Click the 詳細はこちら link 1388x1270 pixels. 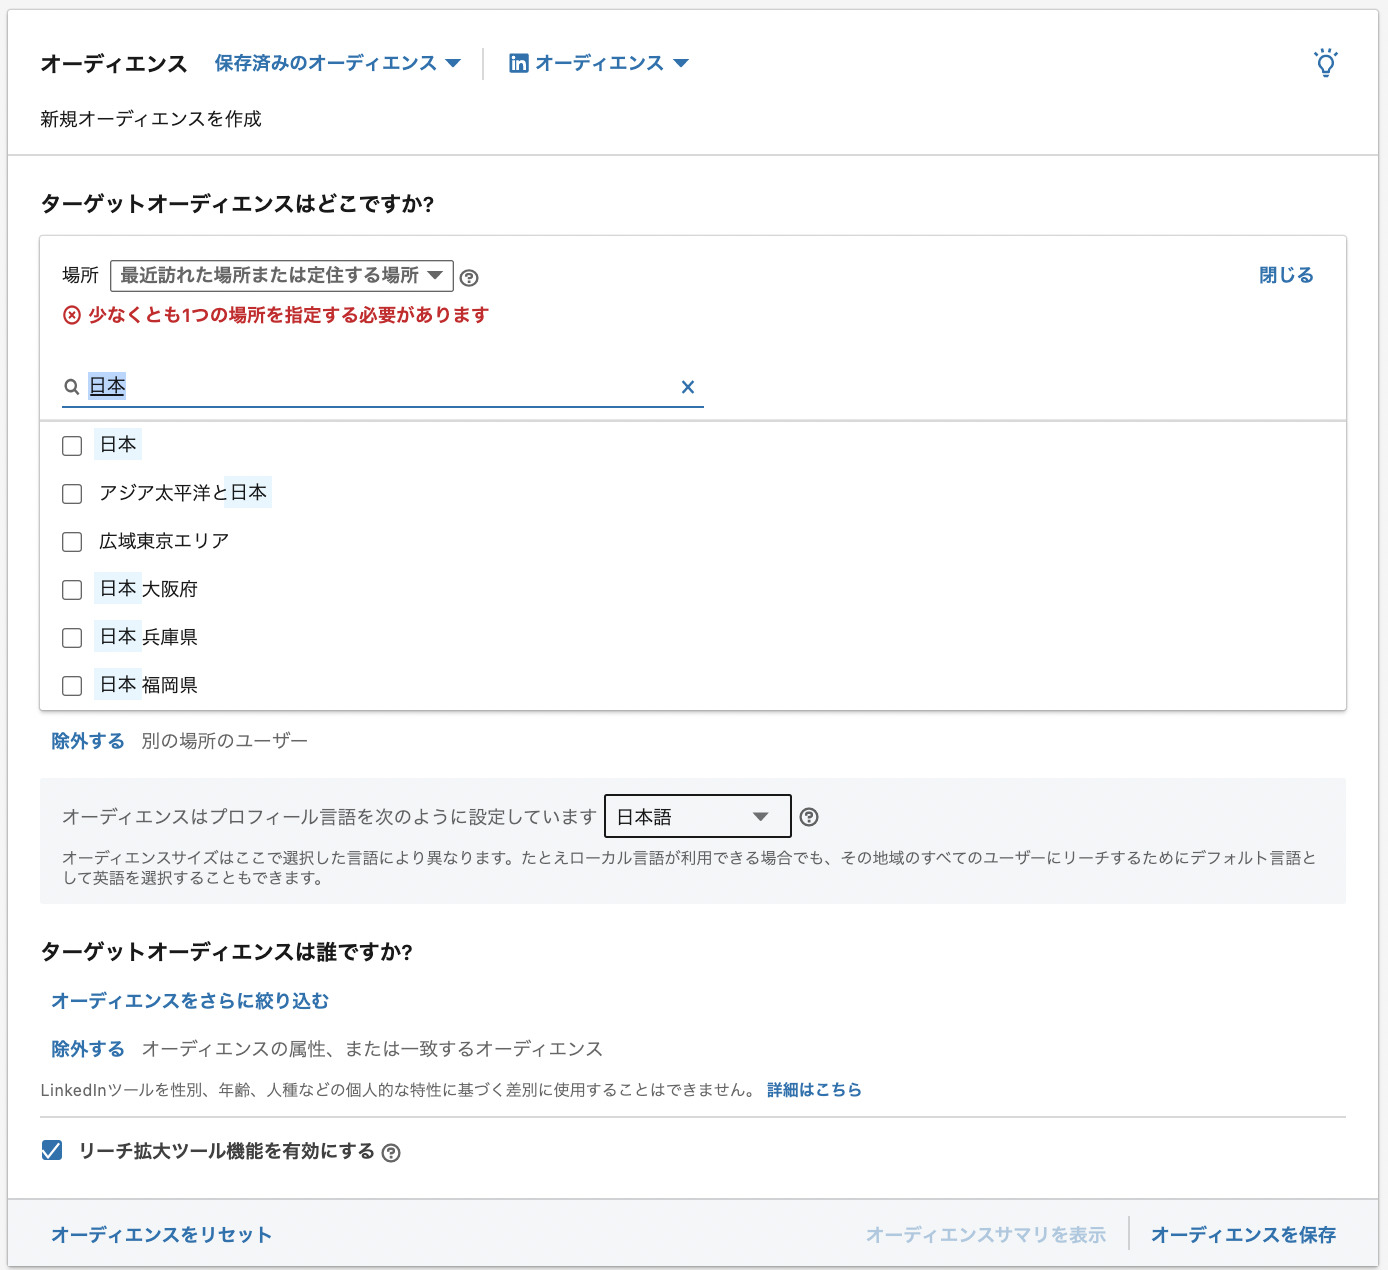814,1090
